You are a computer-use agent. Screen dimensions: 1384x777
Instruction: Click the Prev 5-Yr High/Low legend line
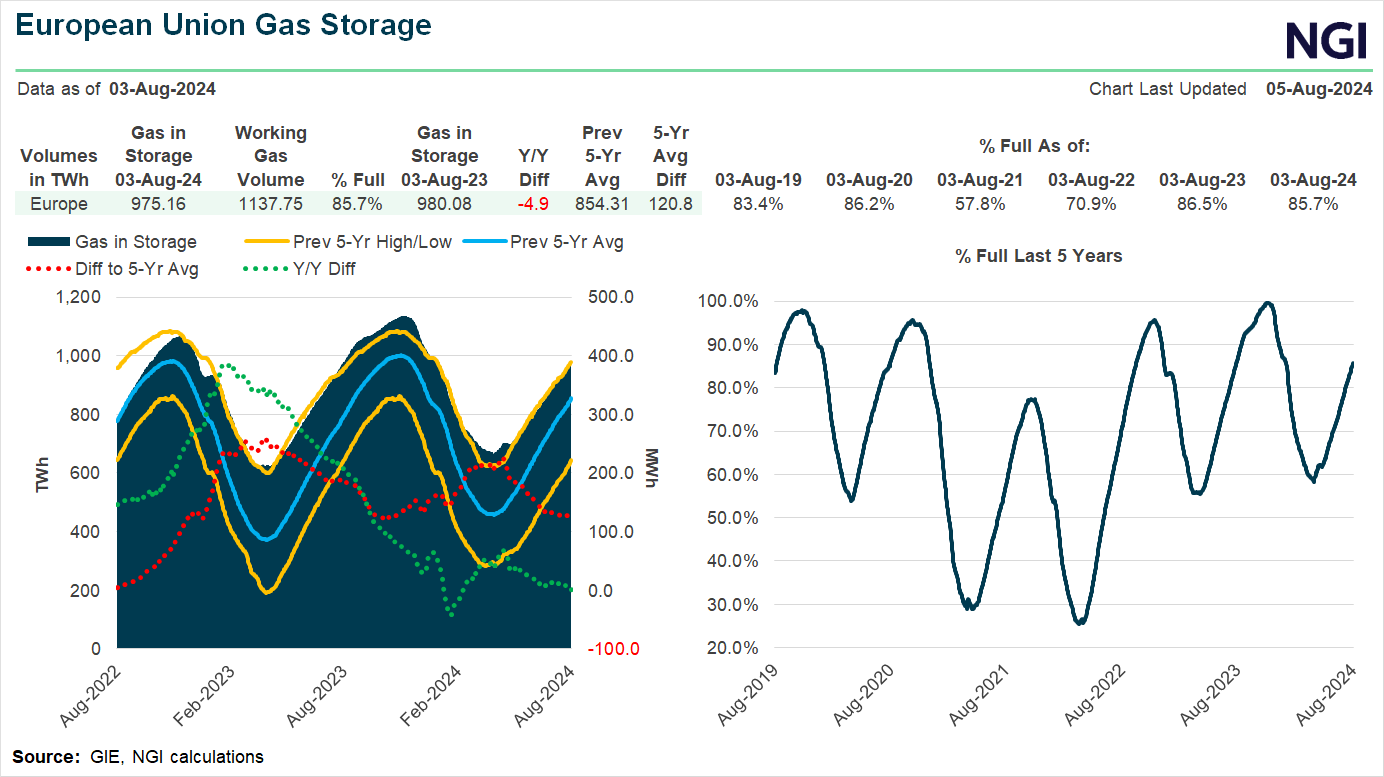pyautogui.click(x=265, y=242)
